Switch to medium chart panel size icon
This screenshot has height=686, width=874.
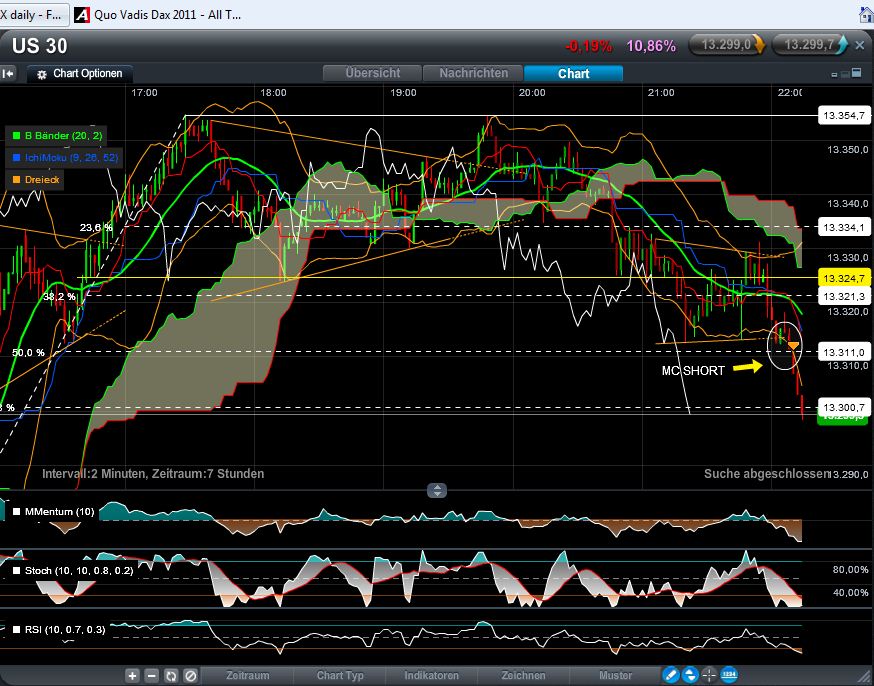[844, 74]
